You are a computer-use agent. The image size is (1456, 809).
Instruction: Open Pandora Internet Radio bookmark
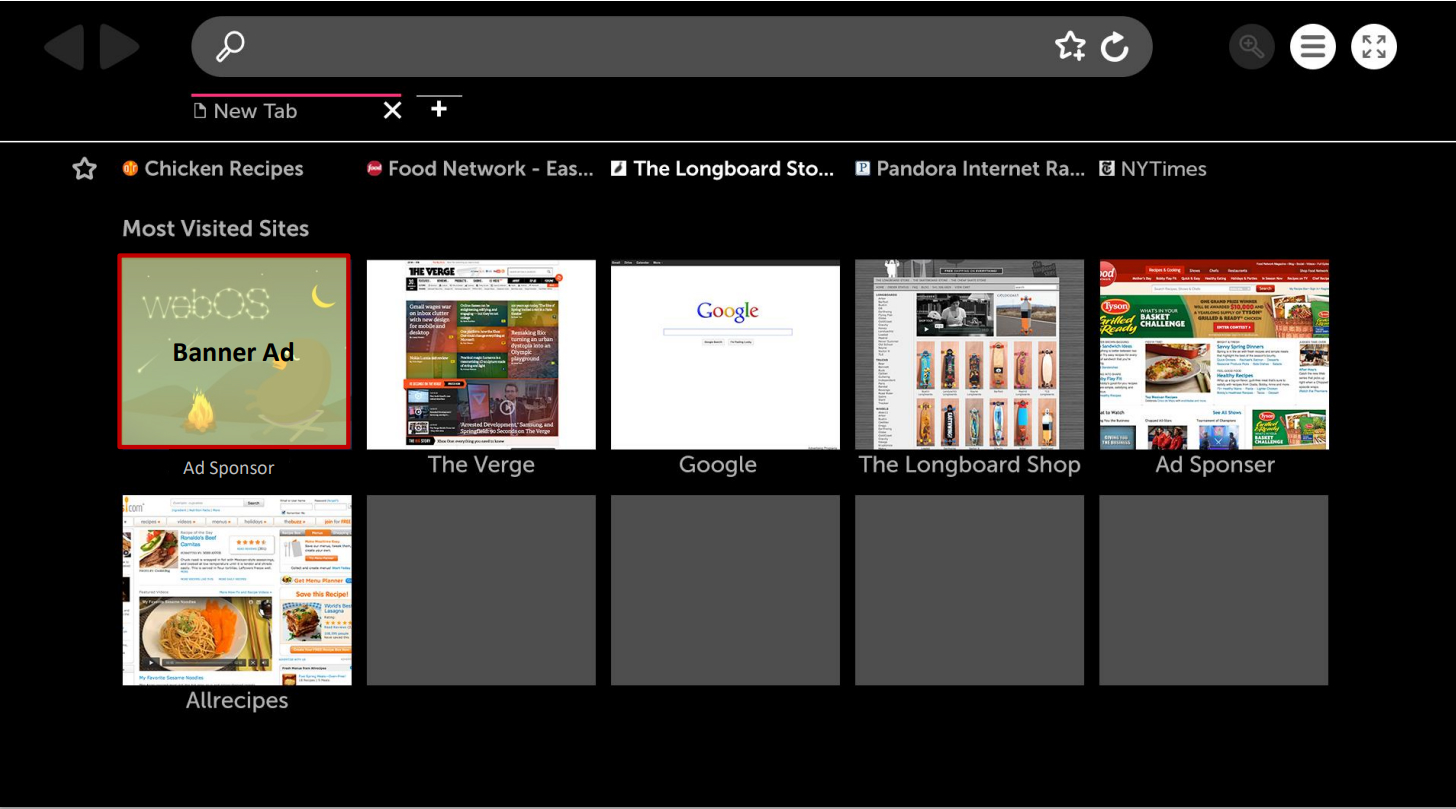[970, 169]
